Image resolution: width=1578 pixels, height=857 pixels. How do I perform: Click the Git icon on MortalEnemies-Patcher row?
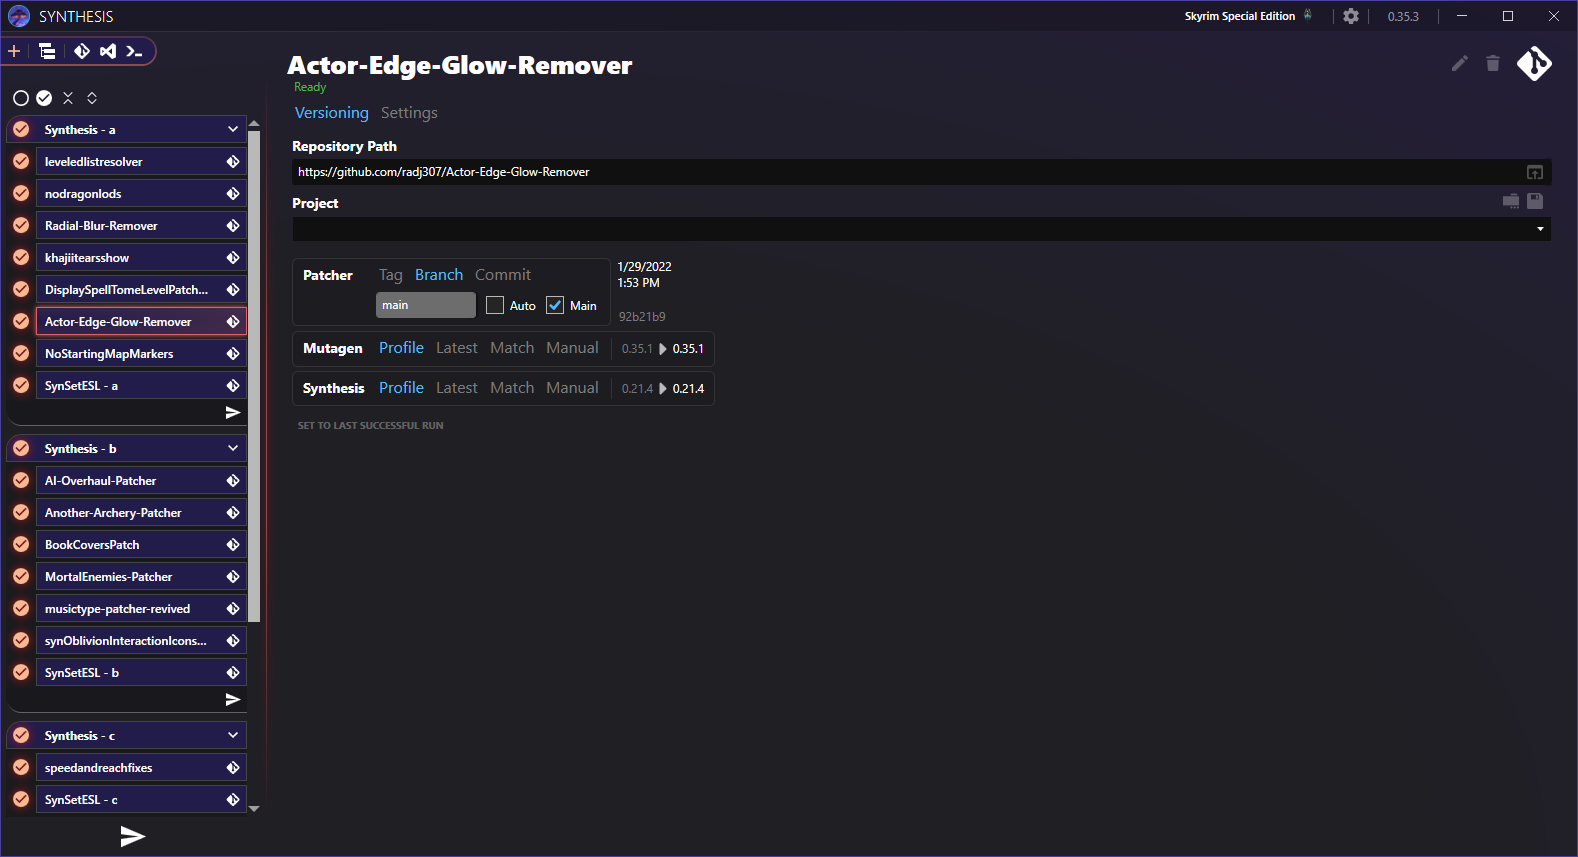233,577
